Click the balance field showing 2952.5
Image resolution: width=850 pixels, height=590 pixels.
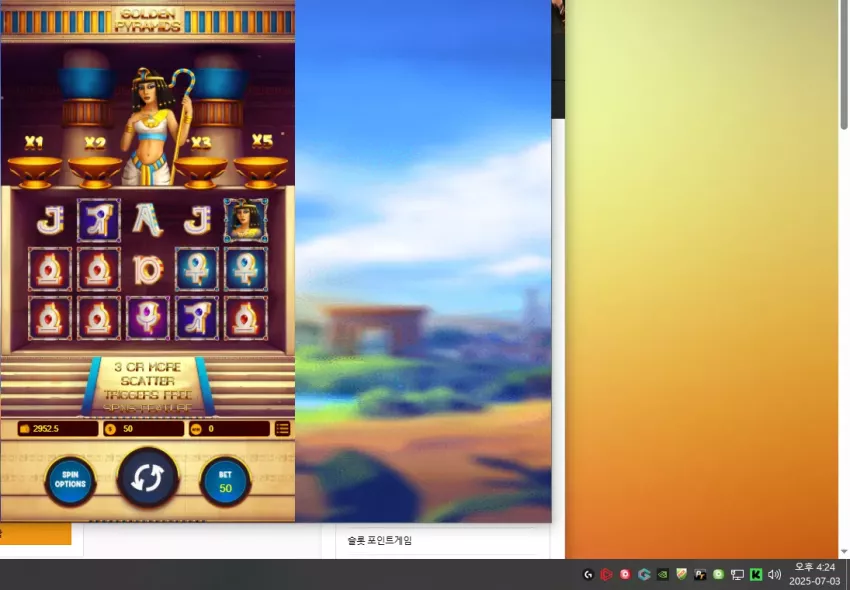57,428
